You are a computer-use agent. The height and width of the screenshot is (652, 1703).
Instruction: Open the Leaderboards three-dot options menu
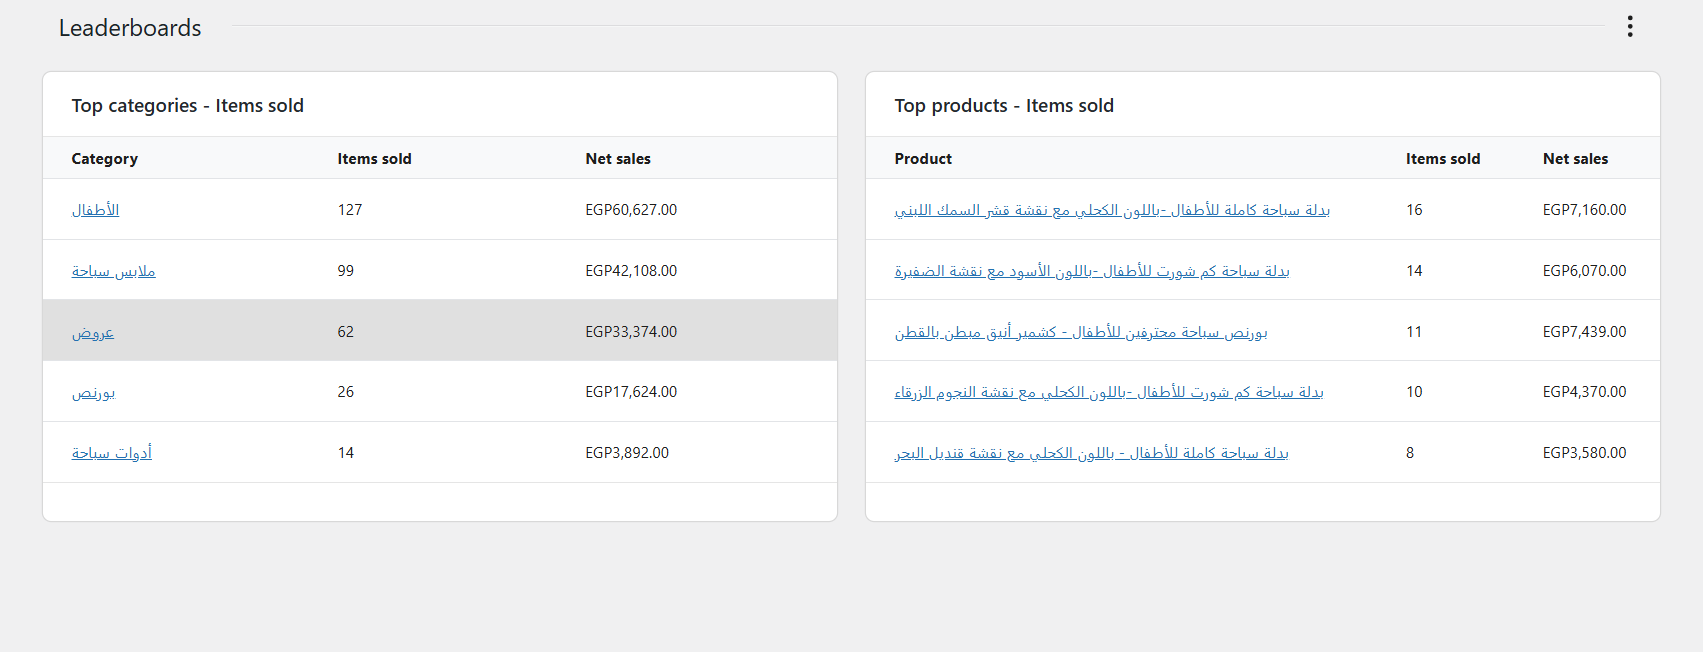point(1630,27)
